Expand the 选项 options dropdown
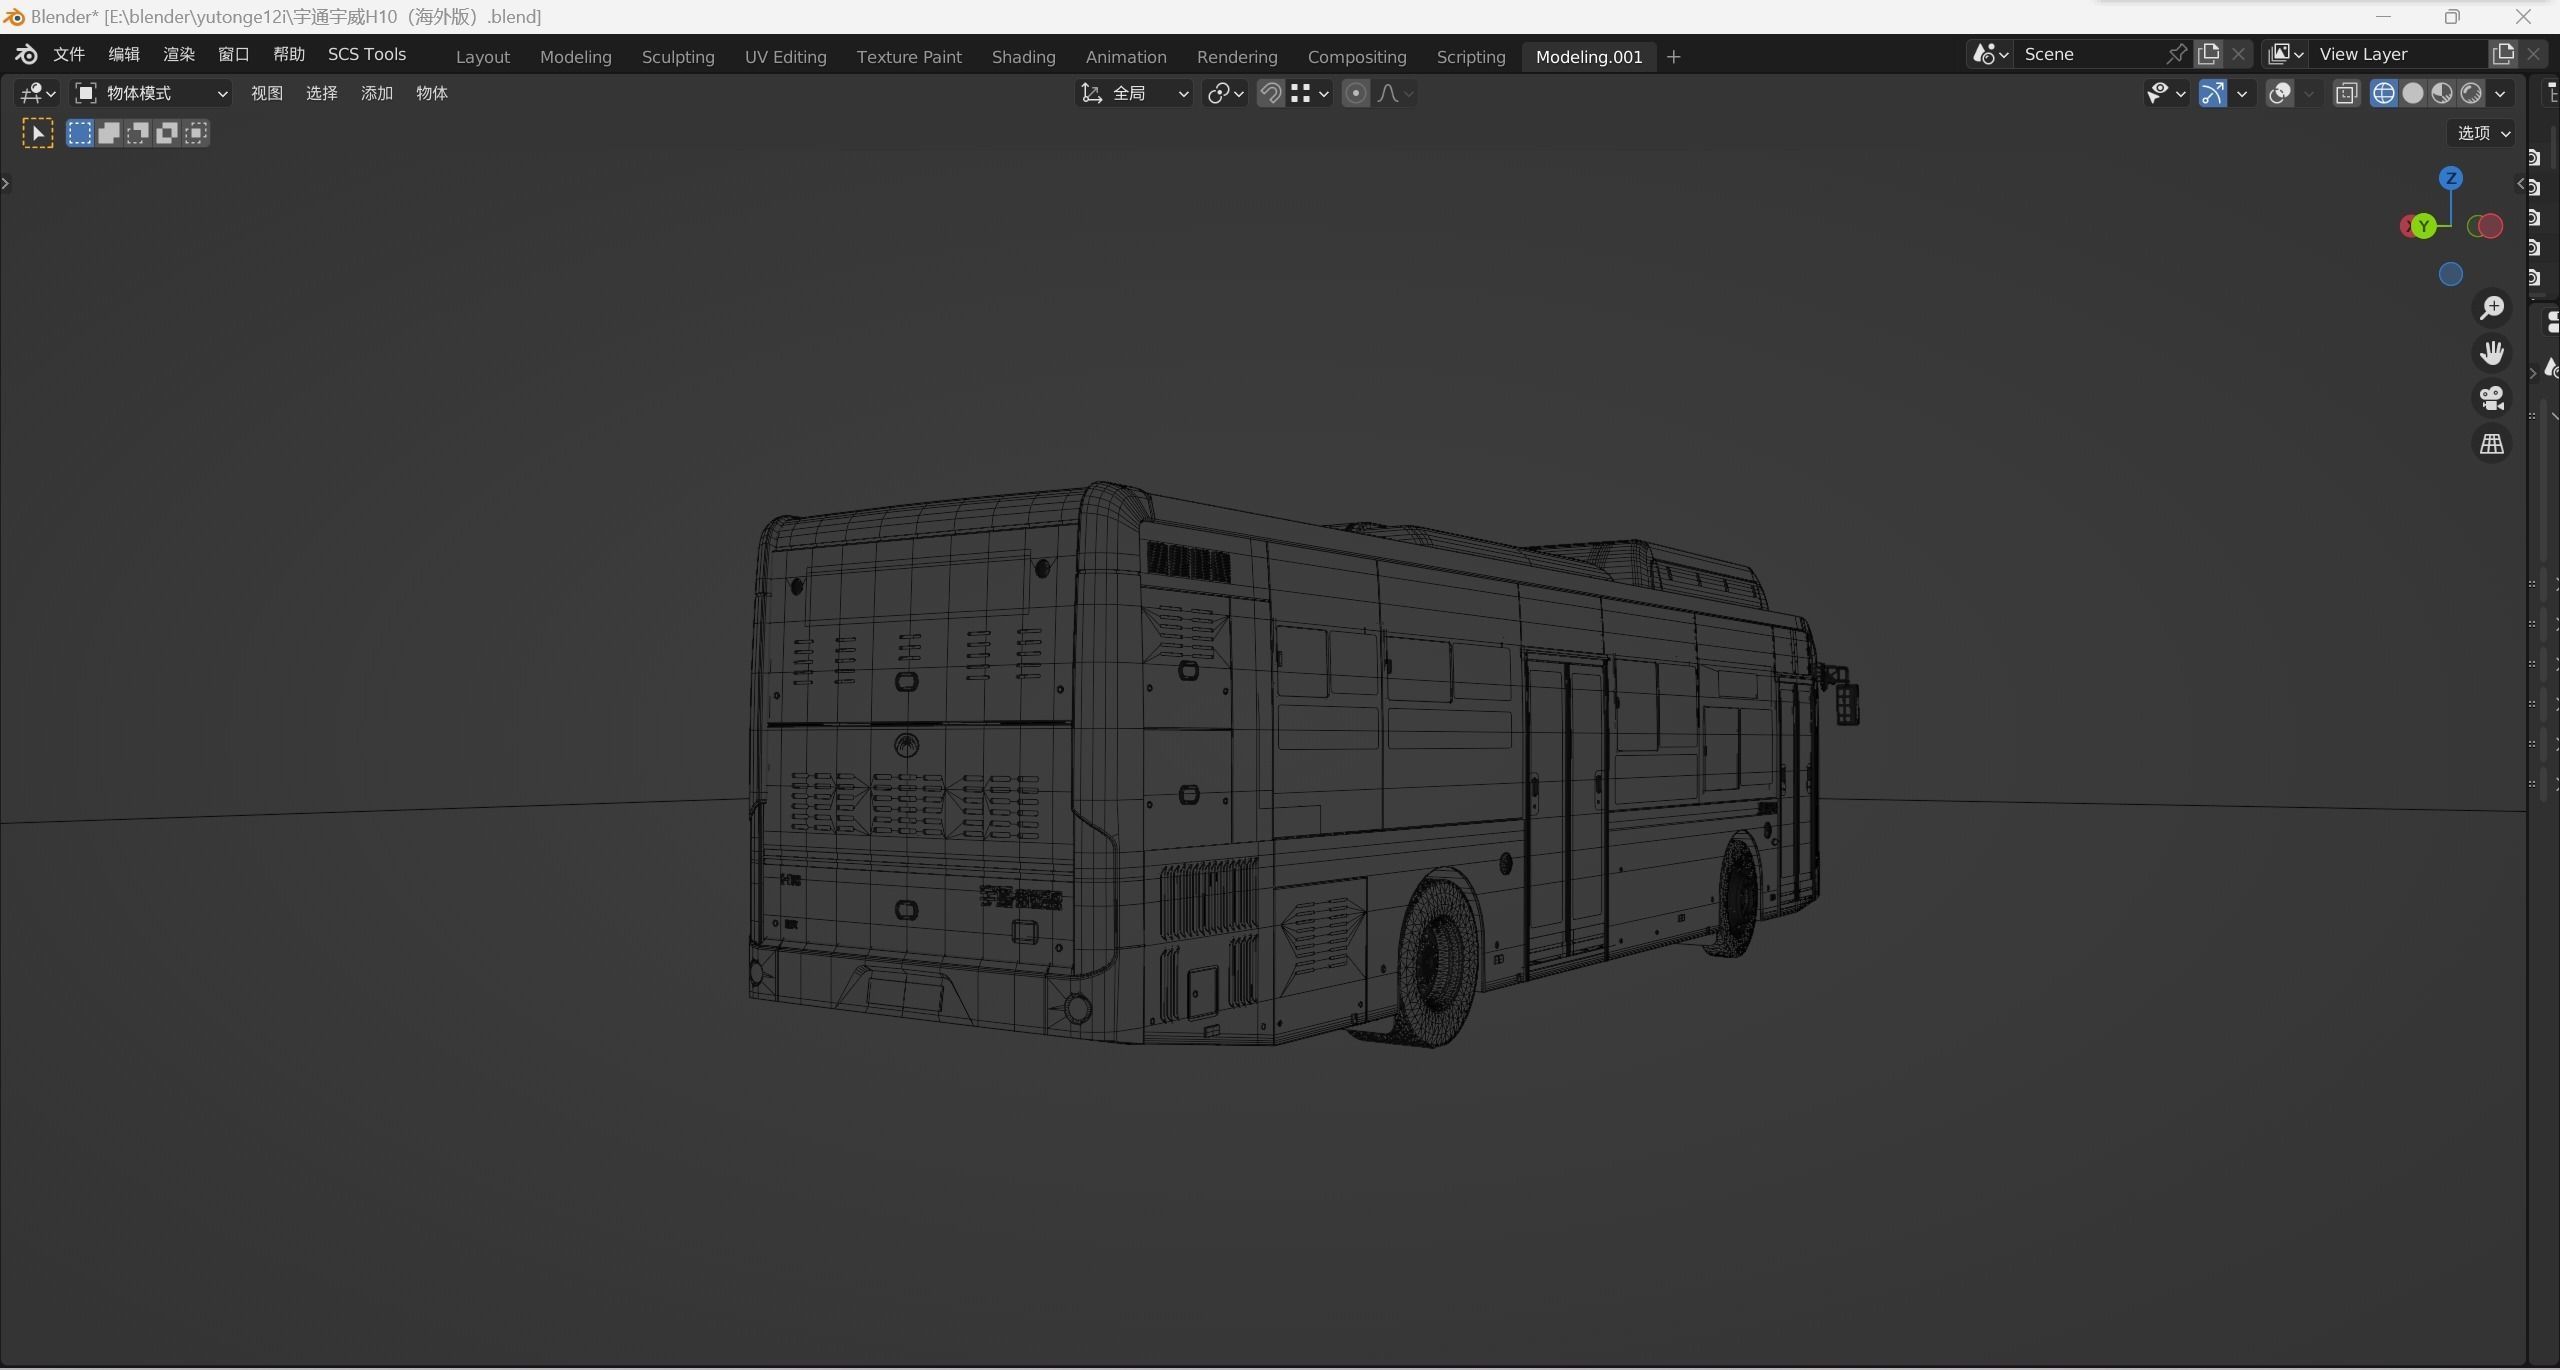Viewport: 2560px width, 1370px height. coord(2483,133)
